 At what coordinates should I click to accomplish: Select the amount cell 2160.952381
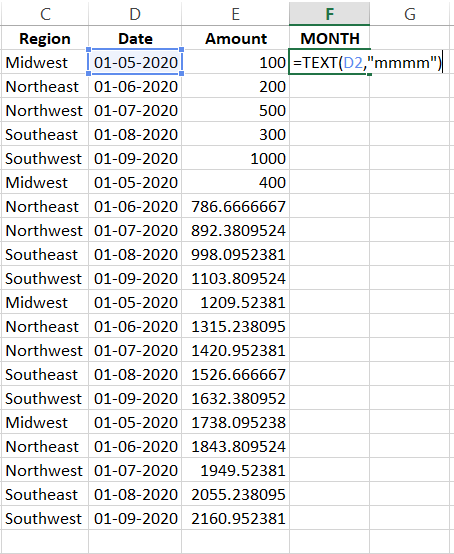235,519
